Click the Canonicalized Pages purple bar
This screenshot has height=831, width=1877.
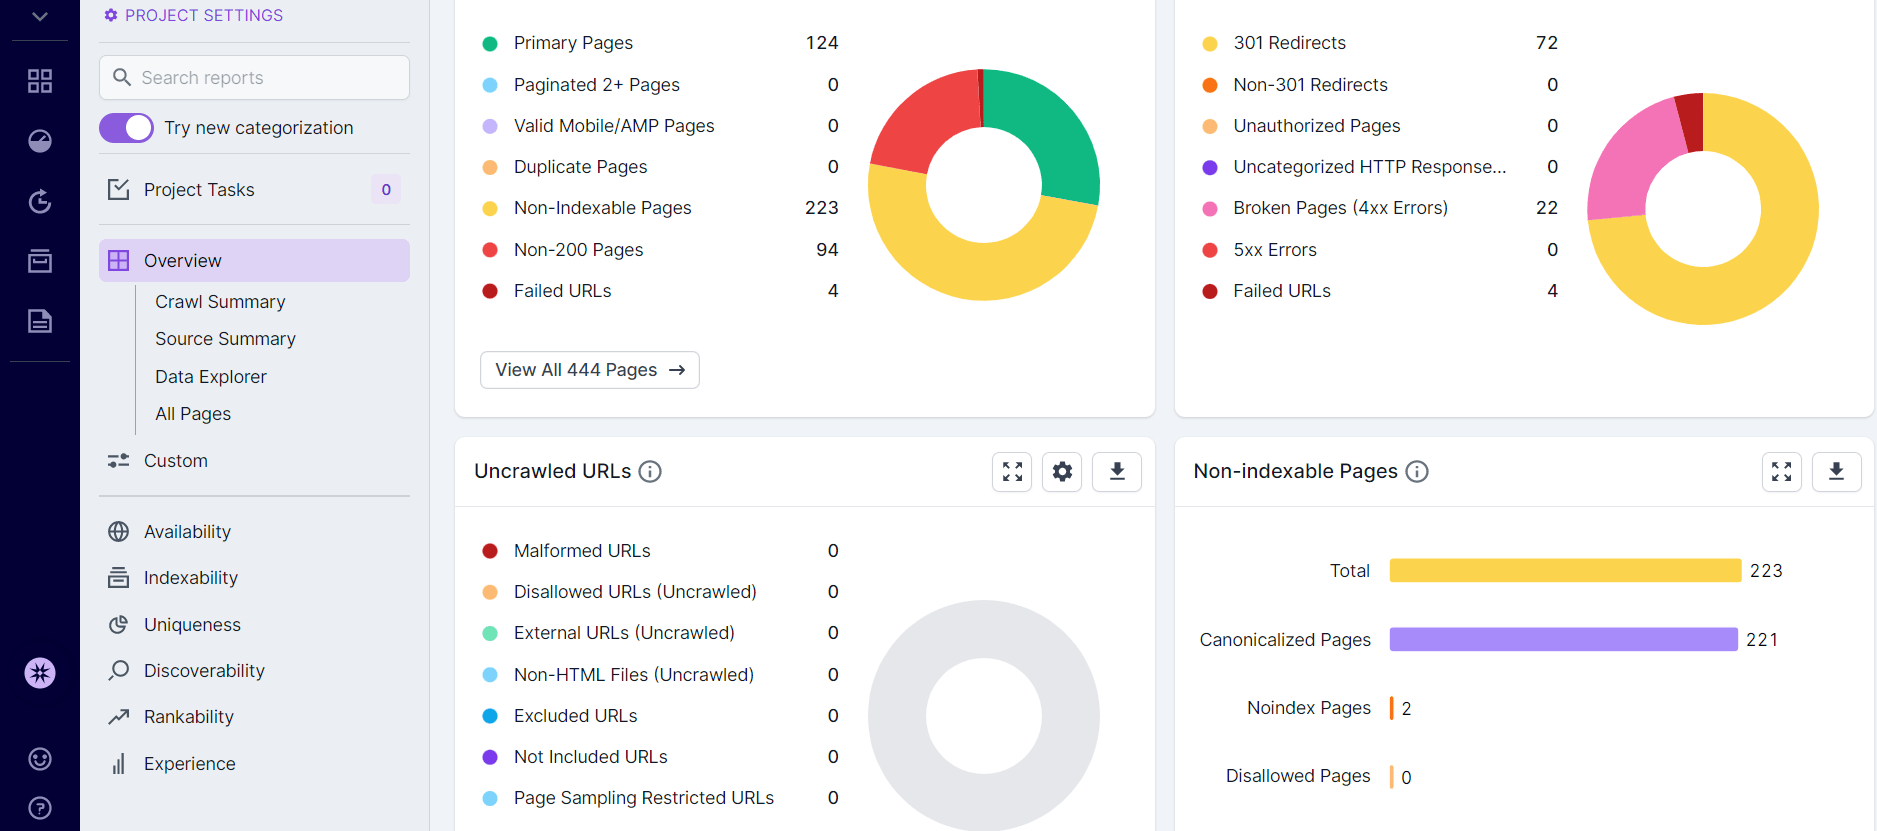[1562, 640]
